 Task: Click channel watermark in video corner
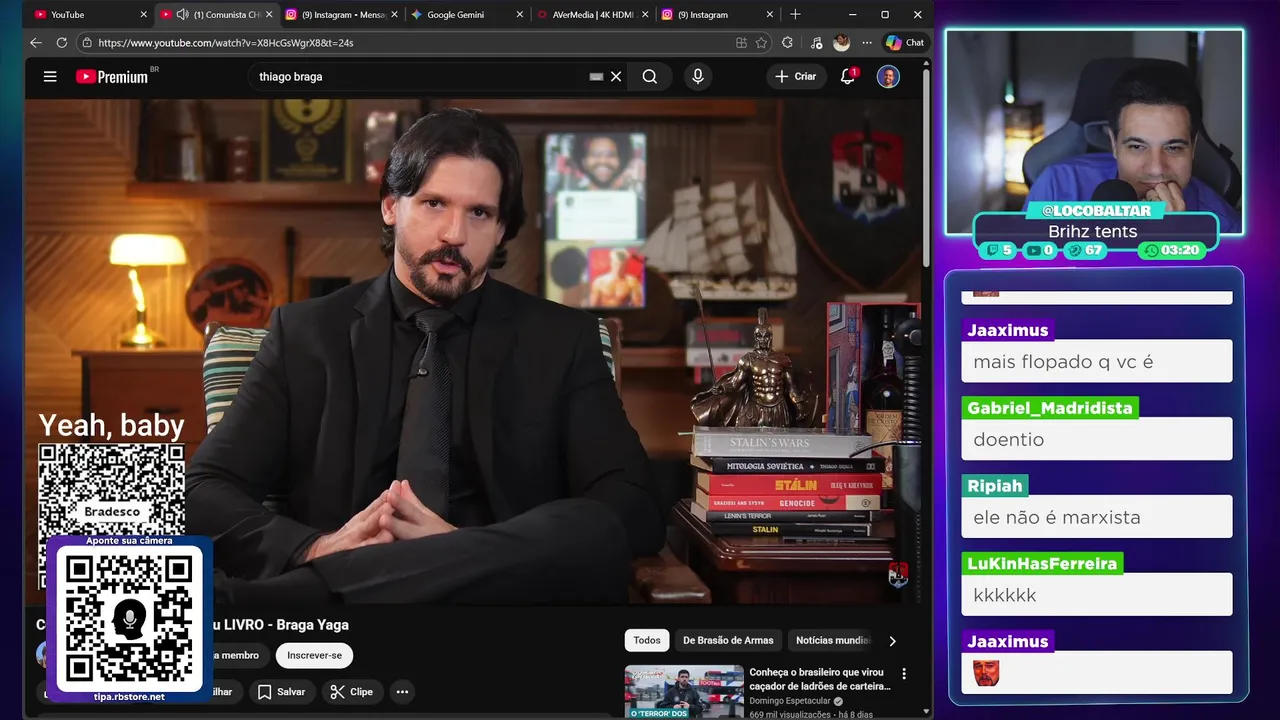click(x=898, y=575)
